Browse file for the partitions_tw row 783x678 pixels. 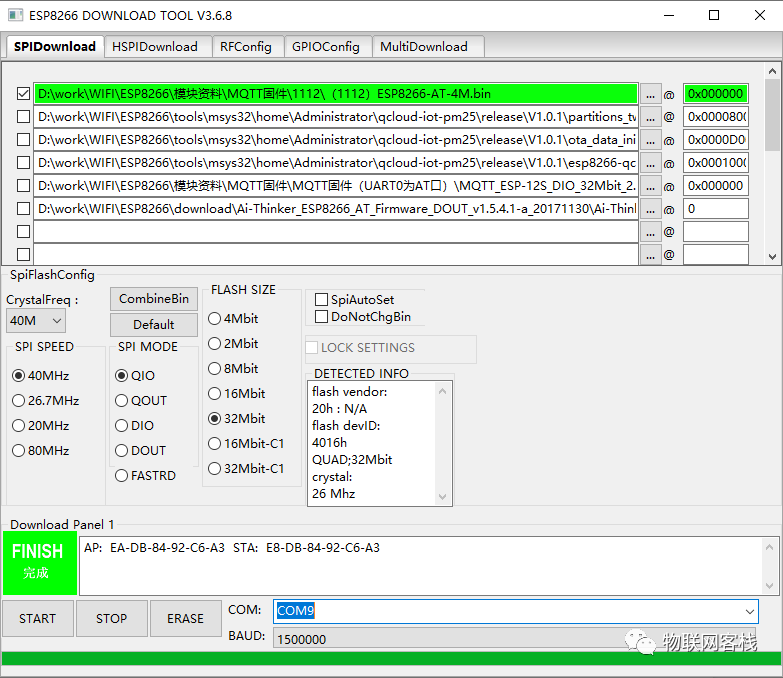(650, 117)
